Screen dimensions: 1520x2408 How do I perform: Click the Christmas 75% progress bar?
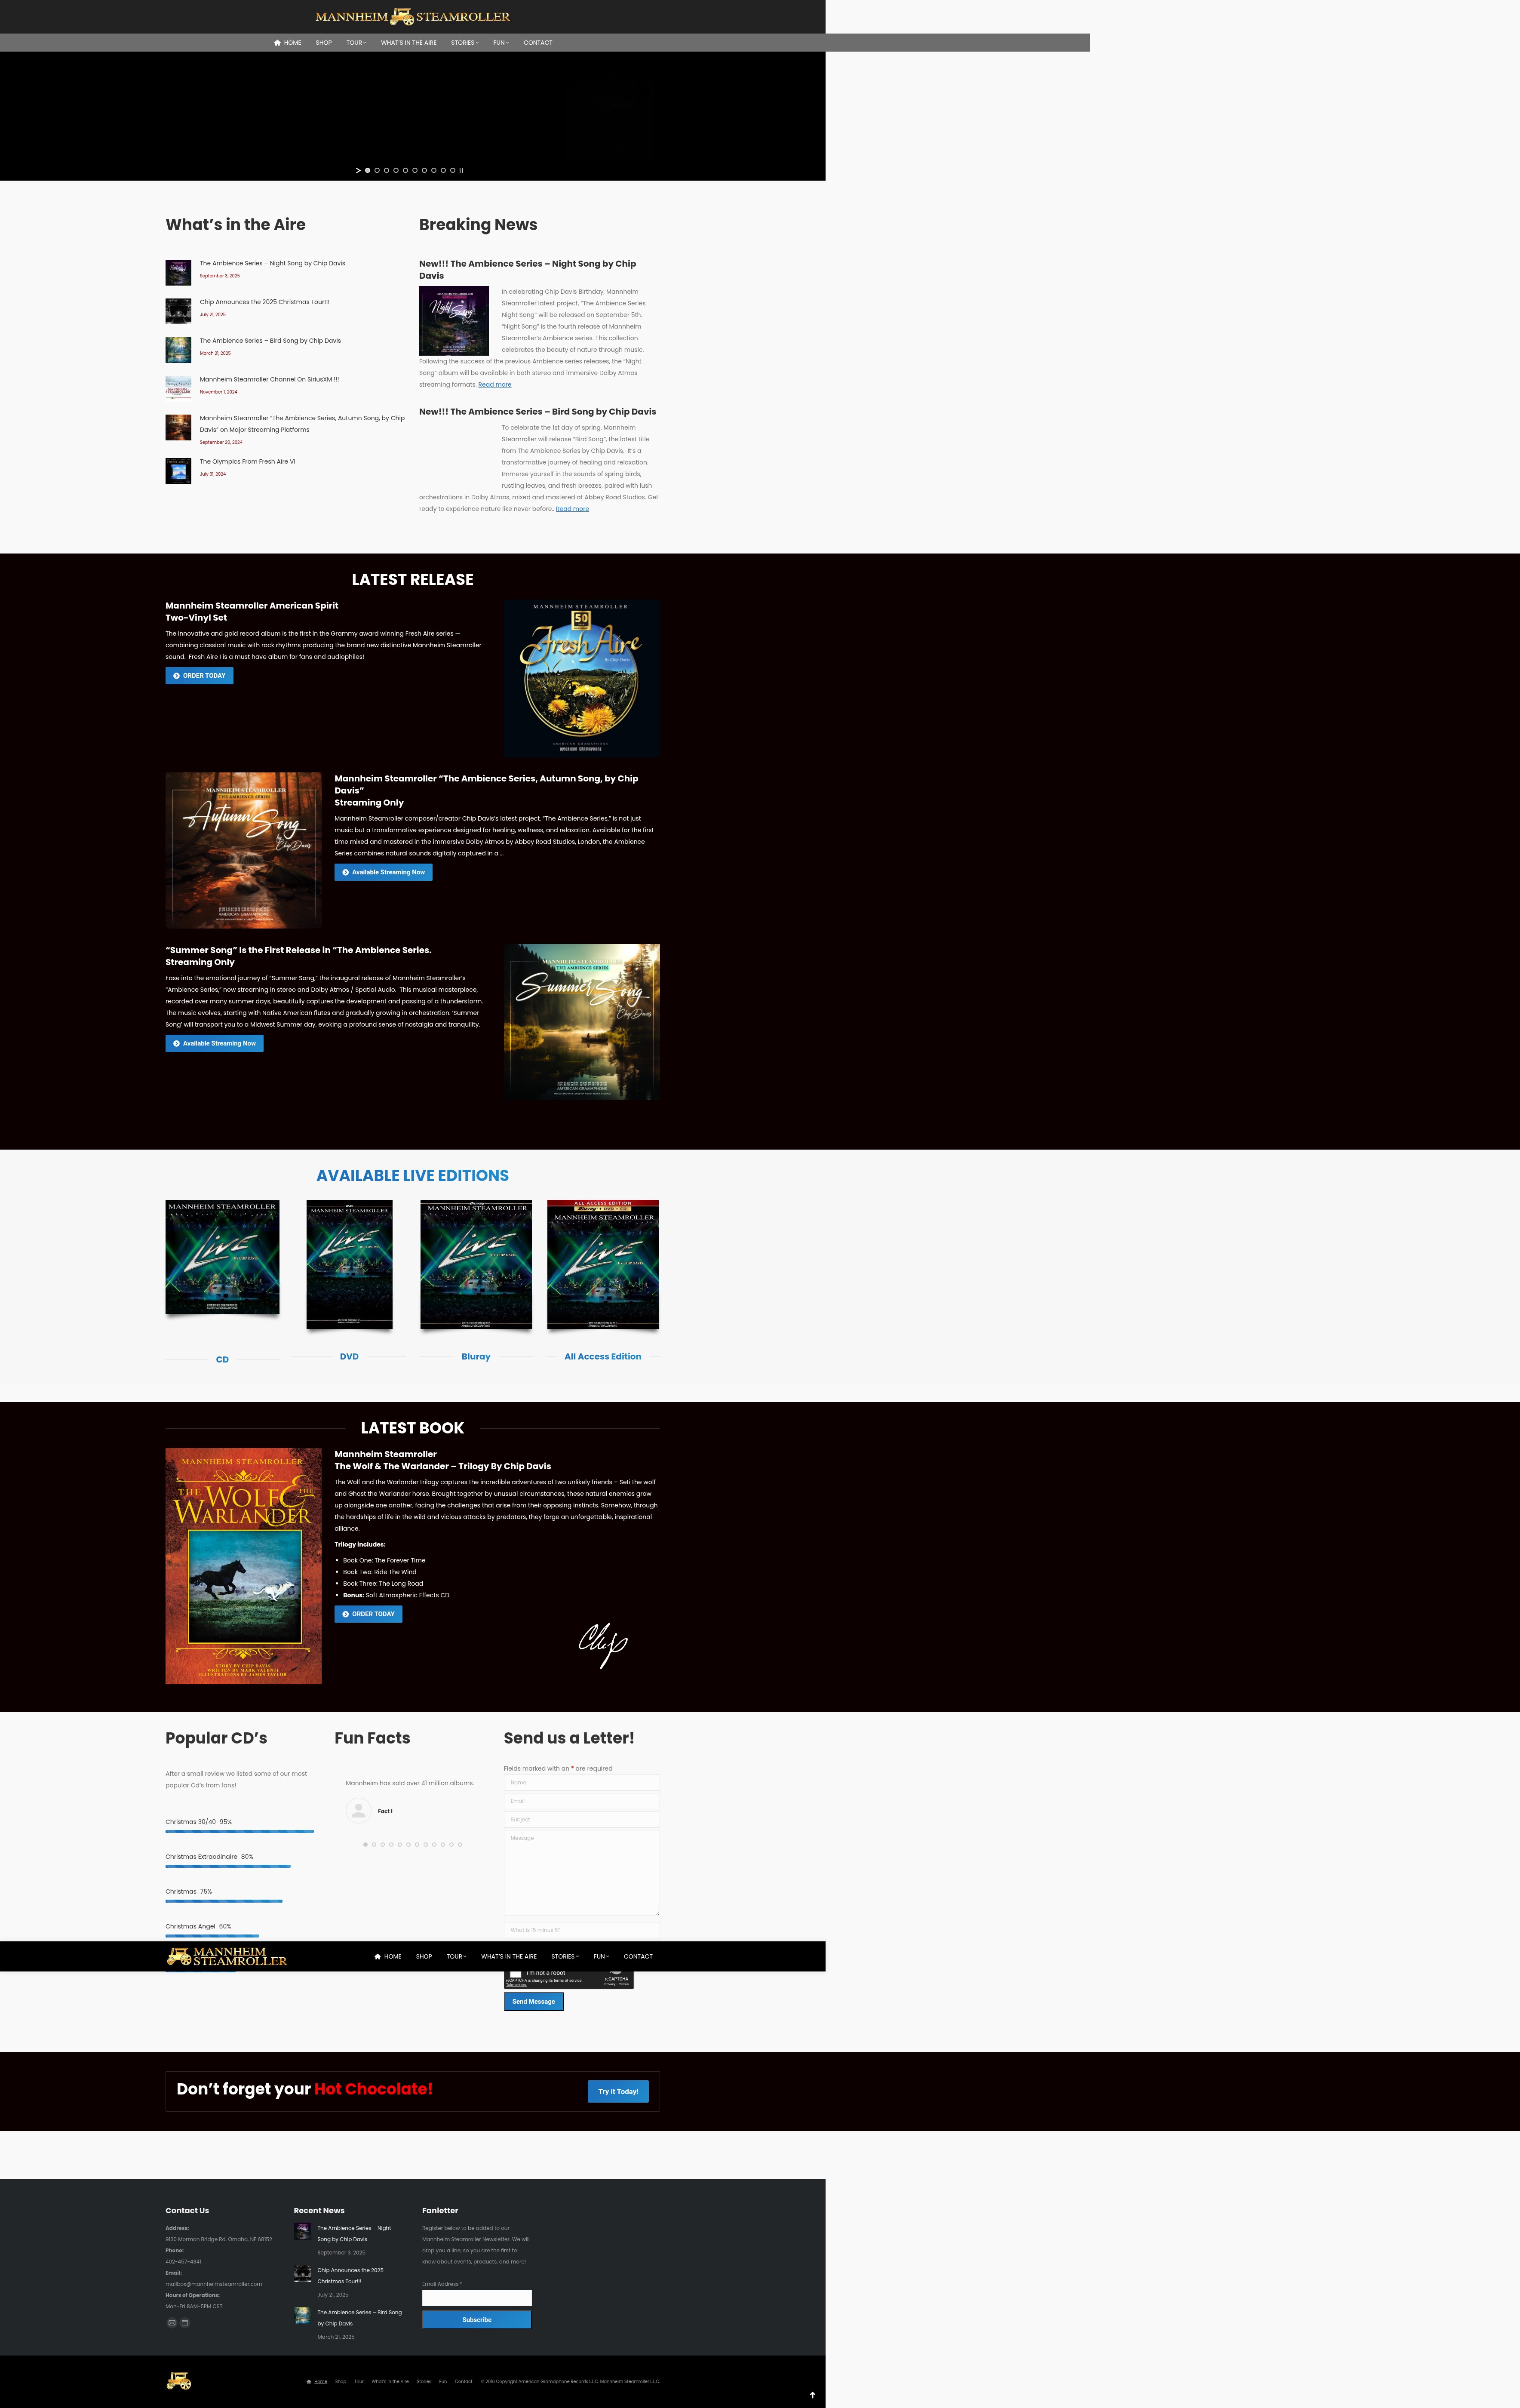click(x=224, y=1901)
